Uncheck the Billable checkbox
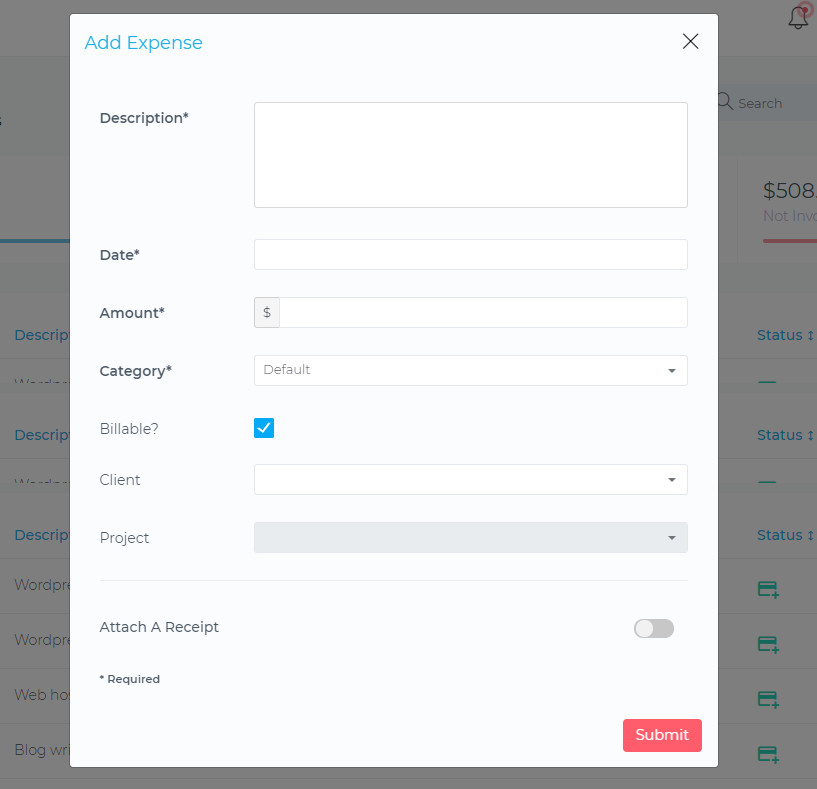817x789 pixels. (x=264, y=428)
